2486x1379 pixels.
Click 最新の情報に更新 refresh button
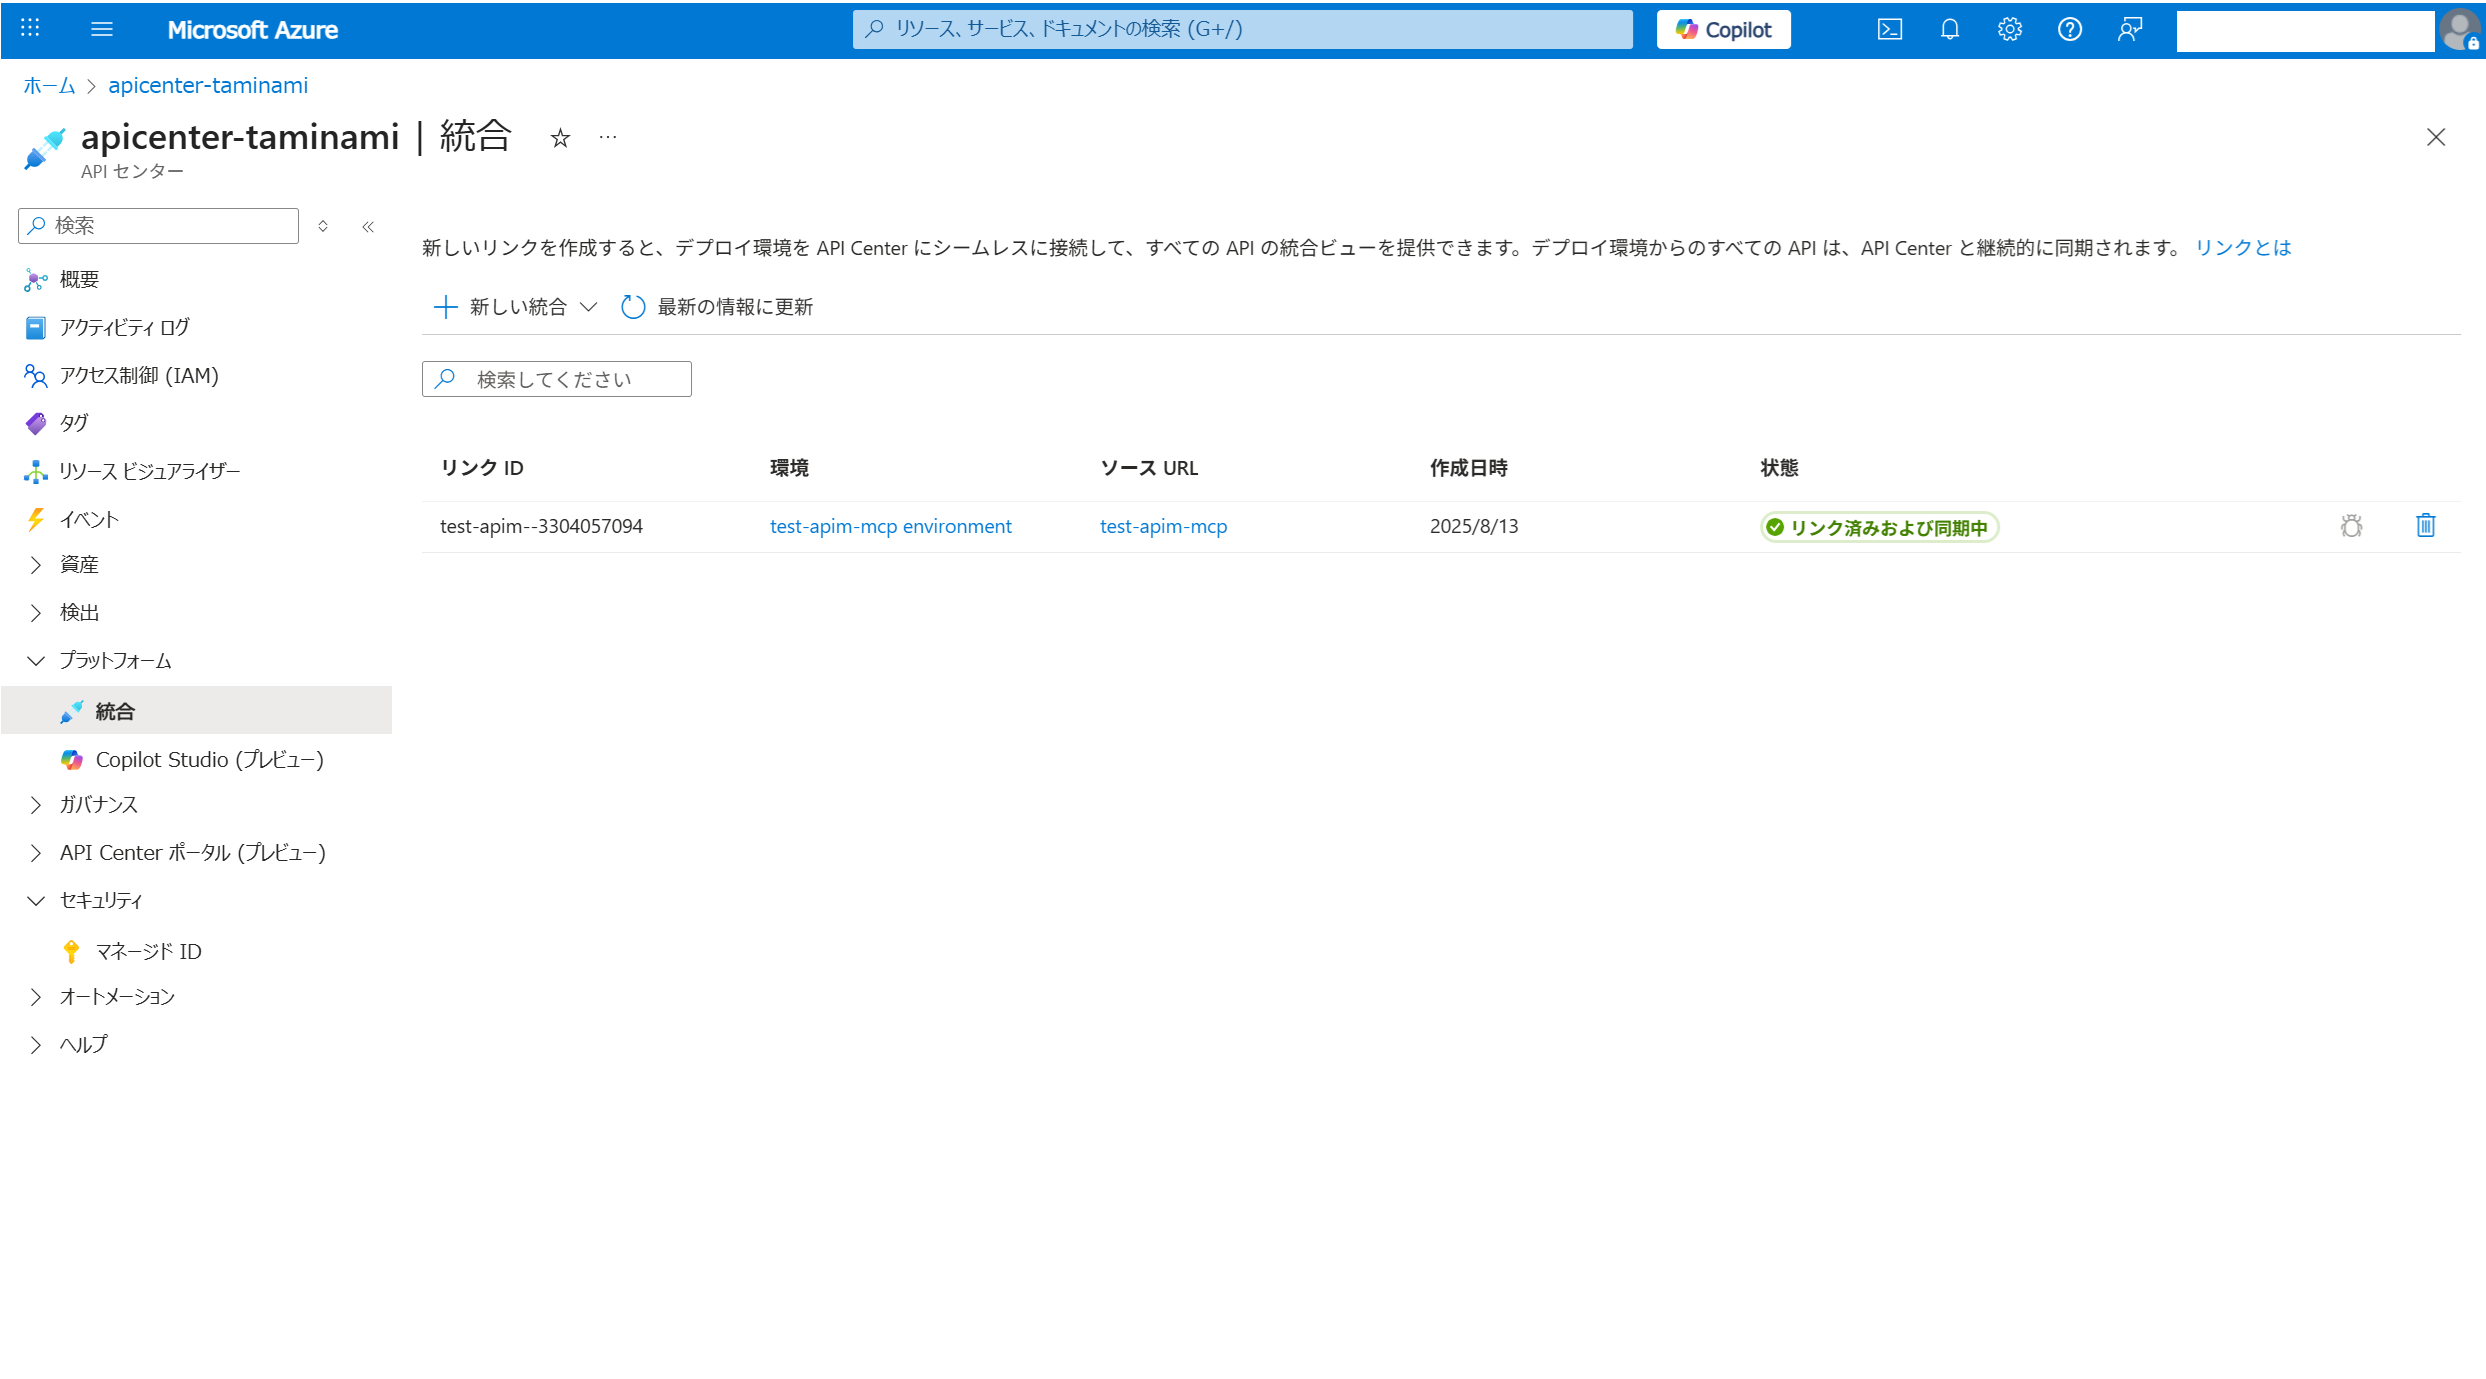tap(717, 307)
